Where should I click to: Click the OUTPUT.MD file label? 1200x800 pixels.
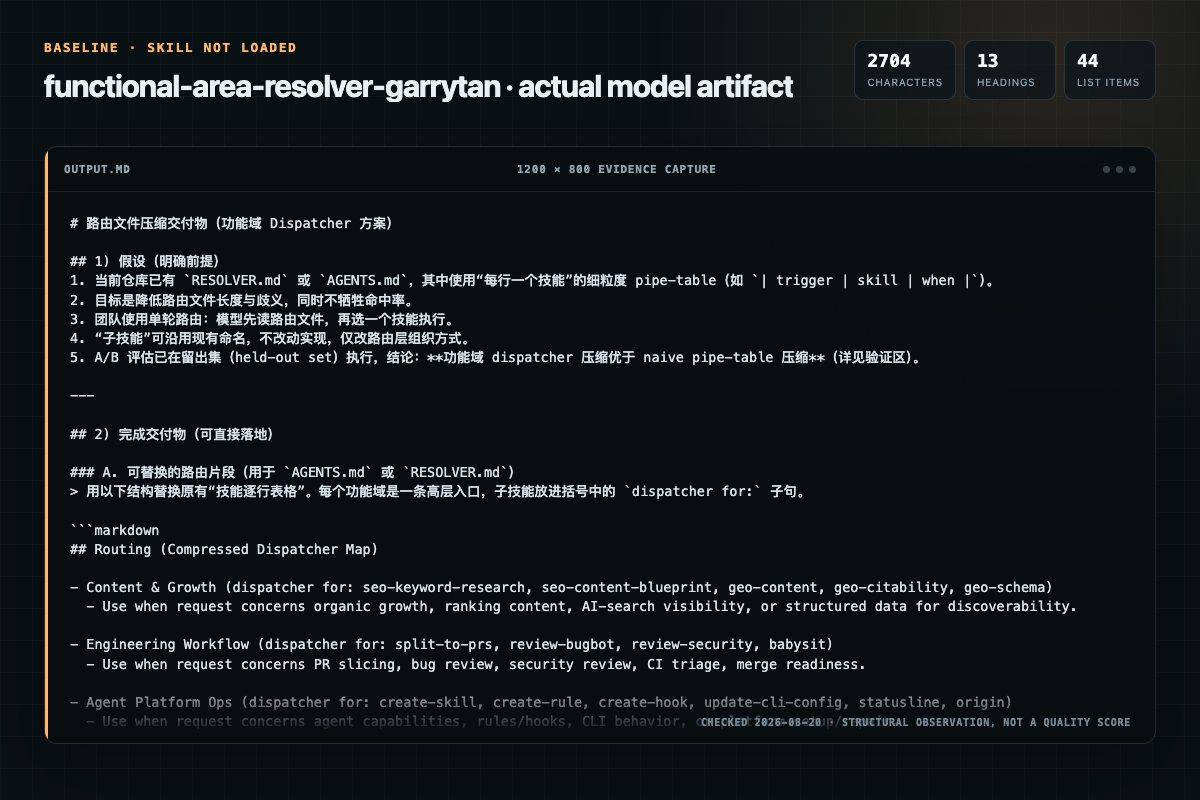97,169
